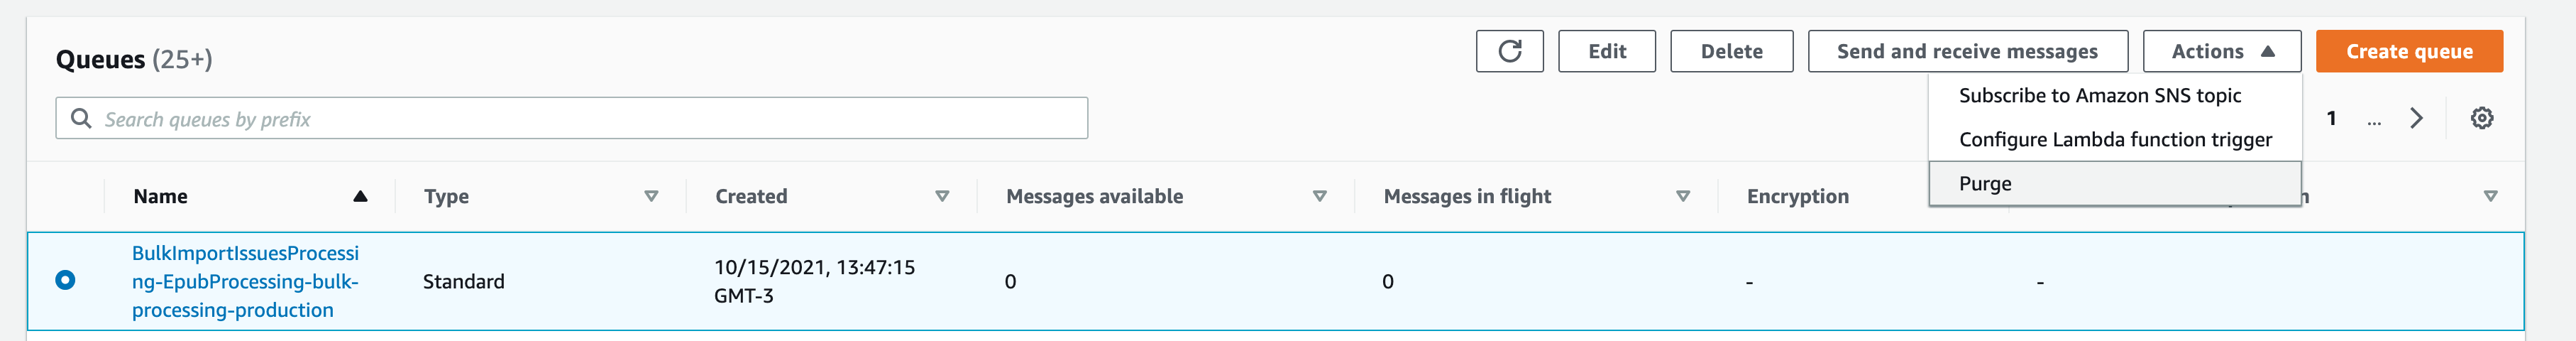This screenshot has height=341, width=2576.
Task: Select the BulkImportIssuesProcessing queue radio button
Action: [x=65, y=280]
